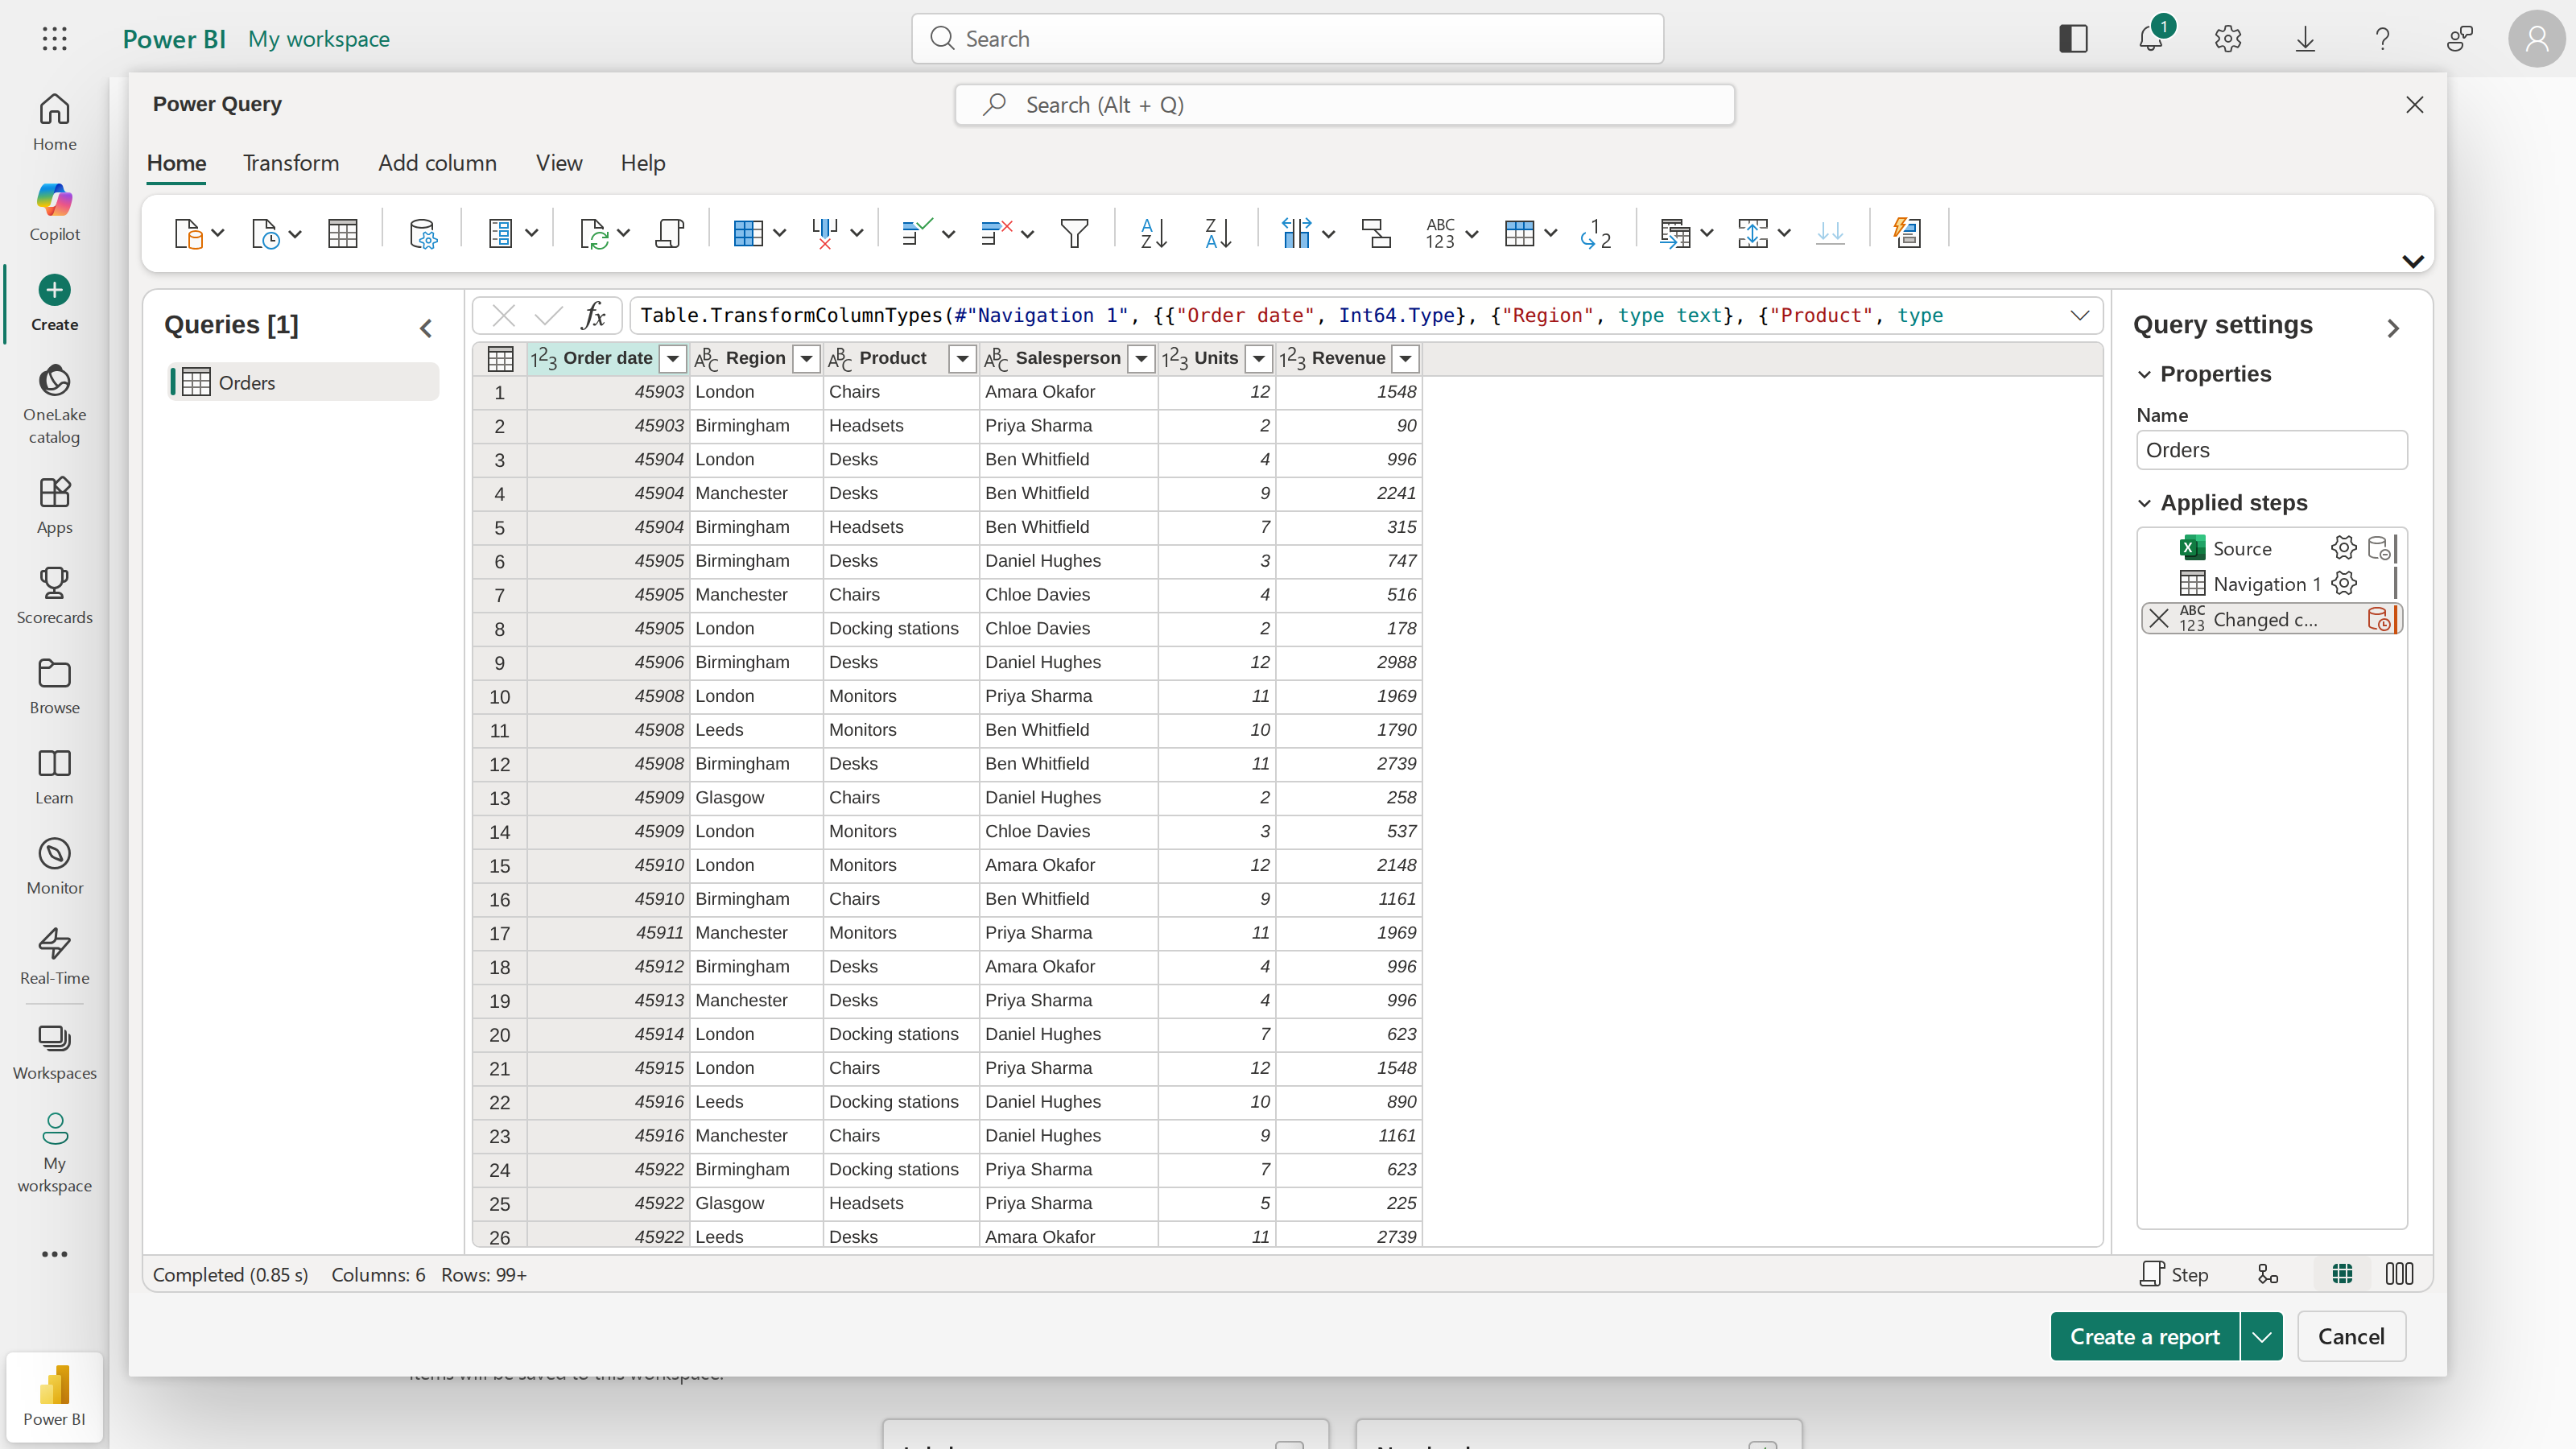Click the Recent sources toolbar icon
Viewport: 2576px width, 1449px height.
tap(266, 233)
